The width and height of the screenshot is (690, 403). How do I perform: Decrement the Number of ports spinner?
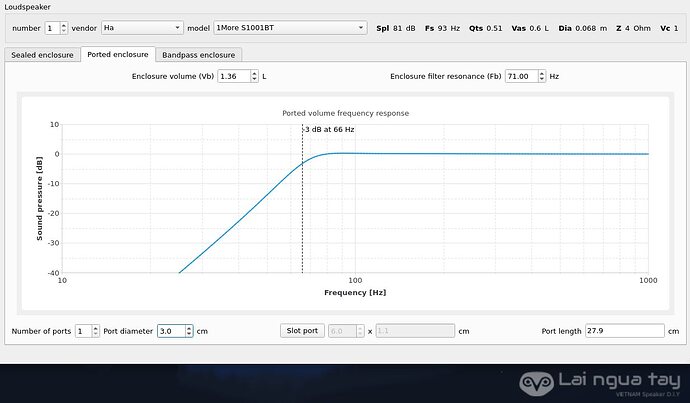pos(95,334)
